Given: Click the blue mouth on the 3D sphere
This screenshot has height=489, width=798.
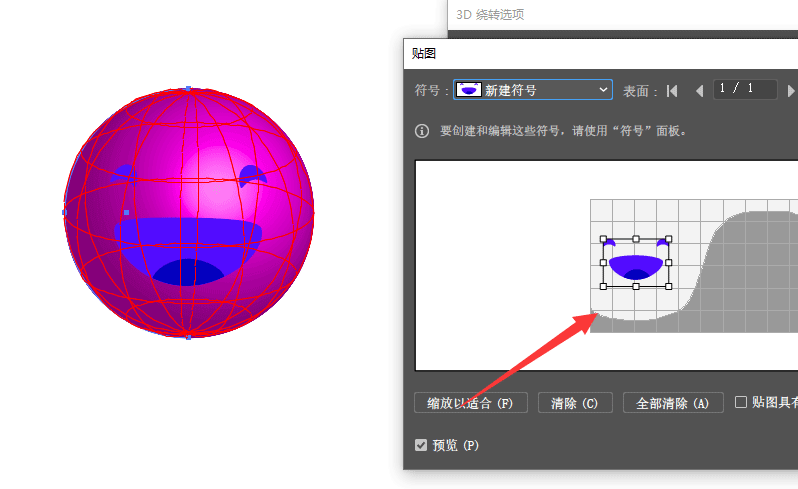Looking at the screenshot, I should click(x=190, y=248).
